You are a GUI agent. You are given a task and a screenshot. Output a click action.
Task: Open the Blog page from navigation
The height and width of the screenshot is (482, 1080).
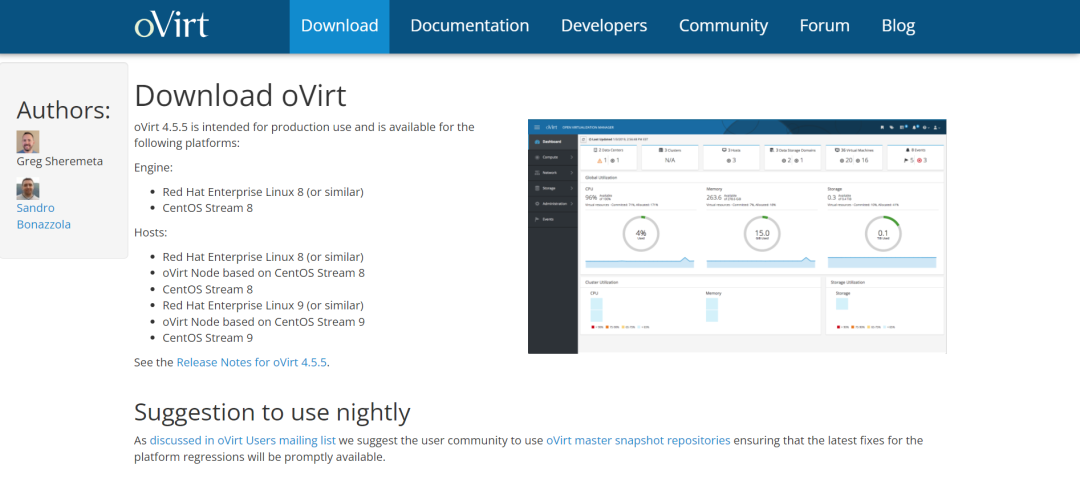[x=898, y=26]
